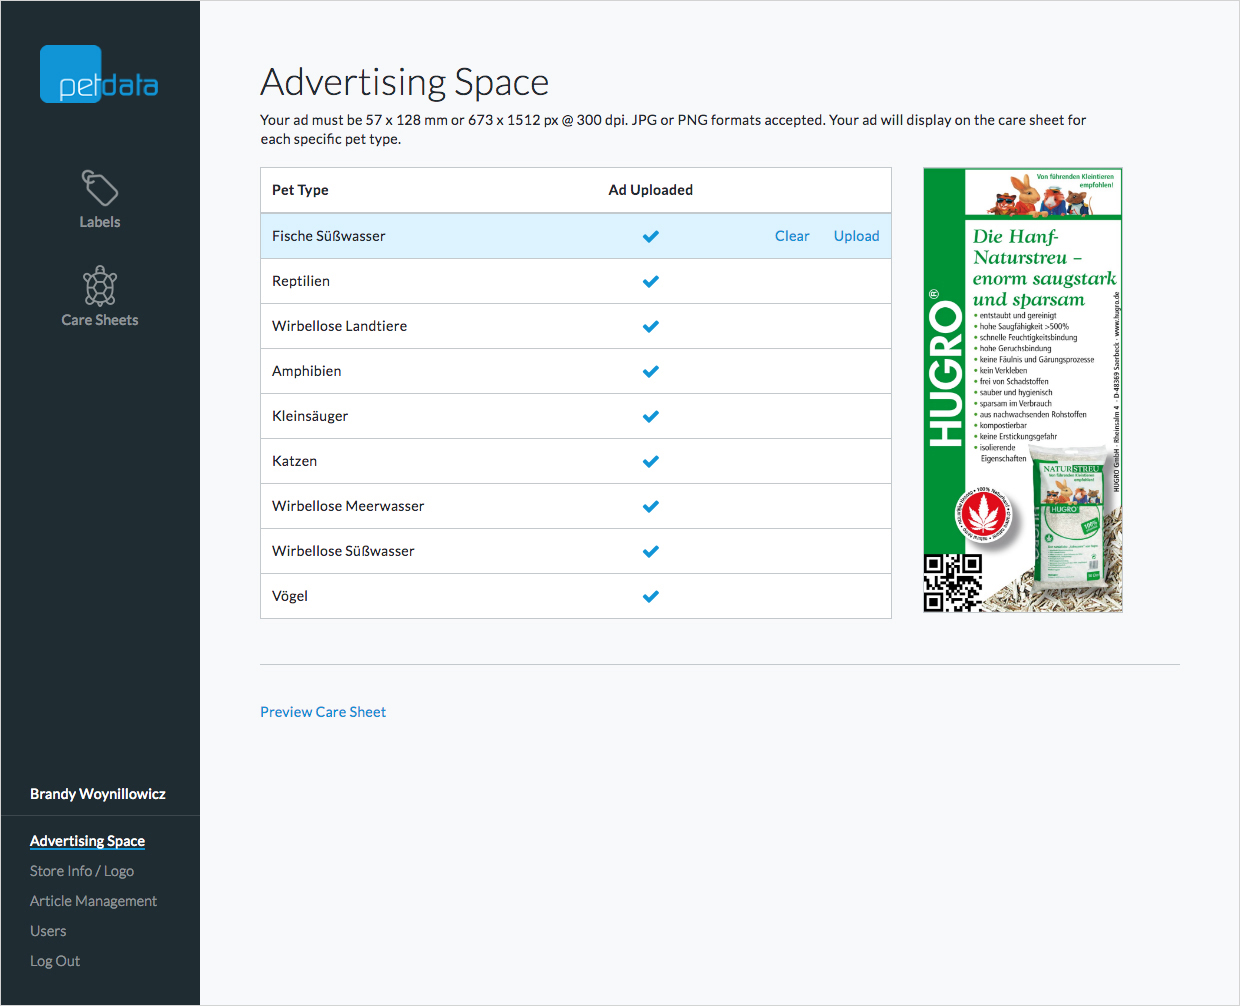Select the Wirbellose Meerwasser row
Viewport: 1240px width, 1006px height.
coord(348,506)
